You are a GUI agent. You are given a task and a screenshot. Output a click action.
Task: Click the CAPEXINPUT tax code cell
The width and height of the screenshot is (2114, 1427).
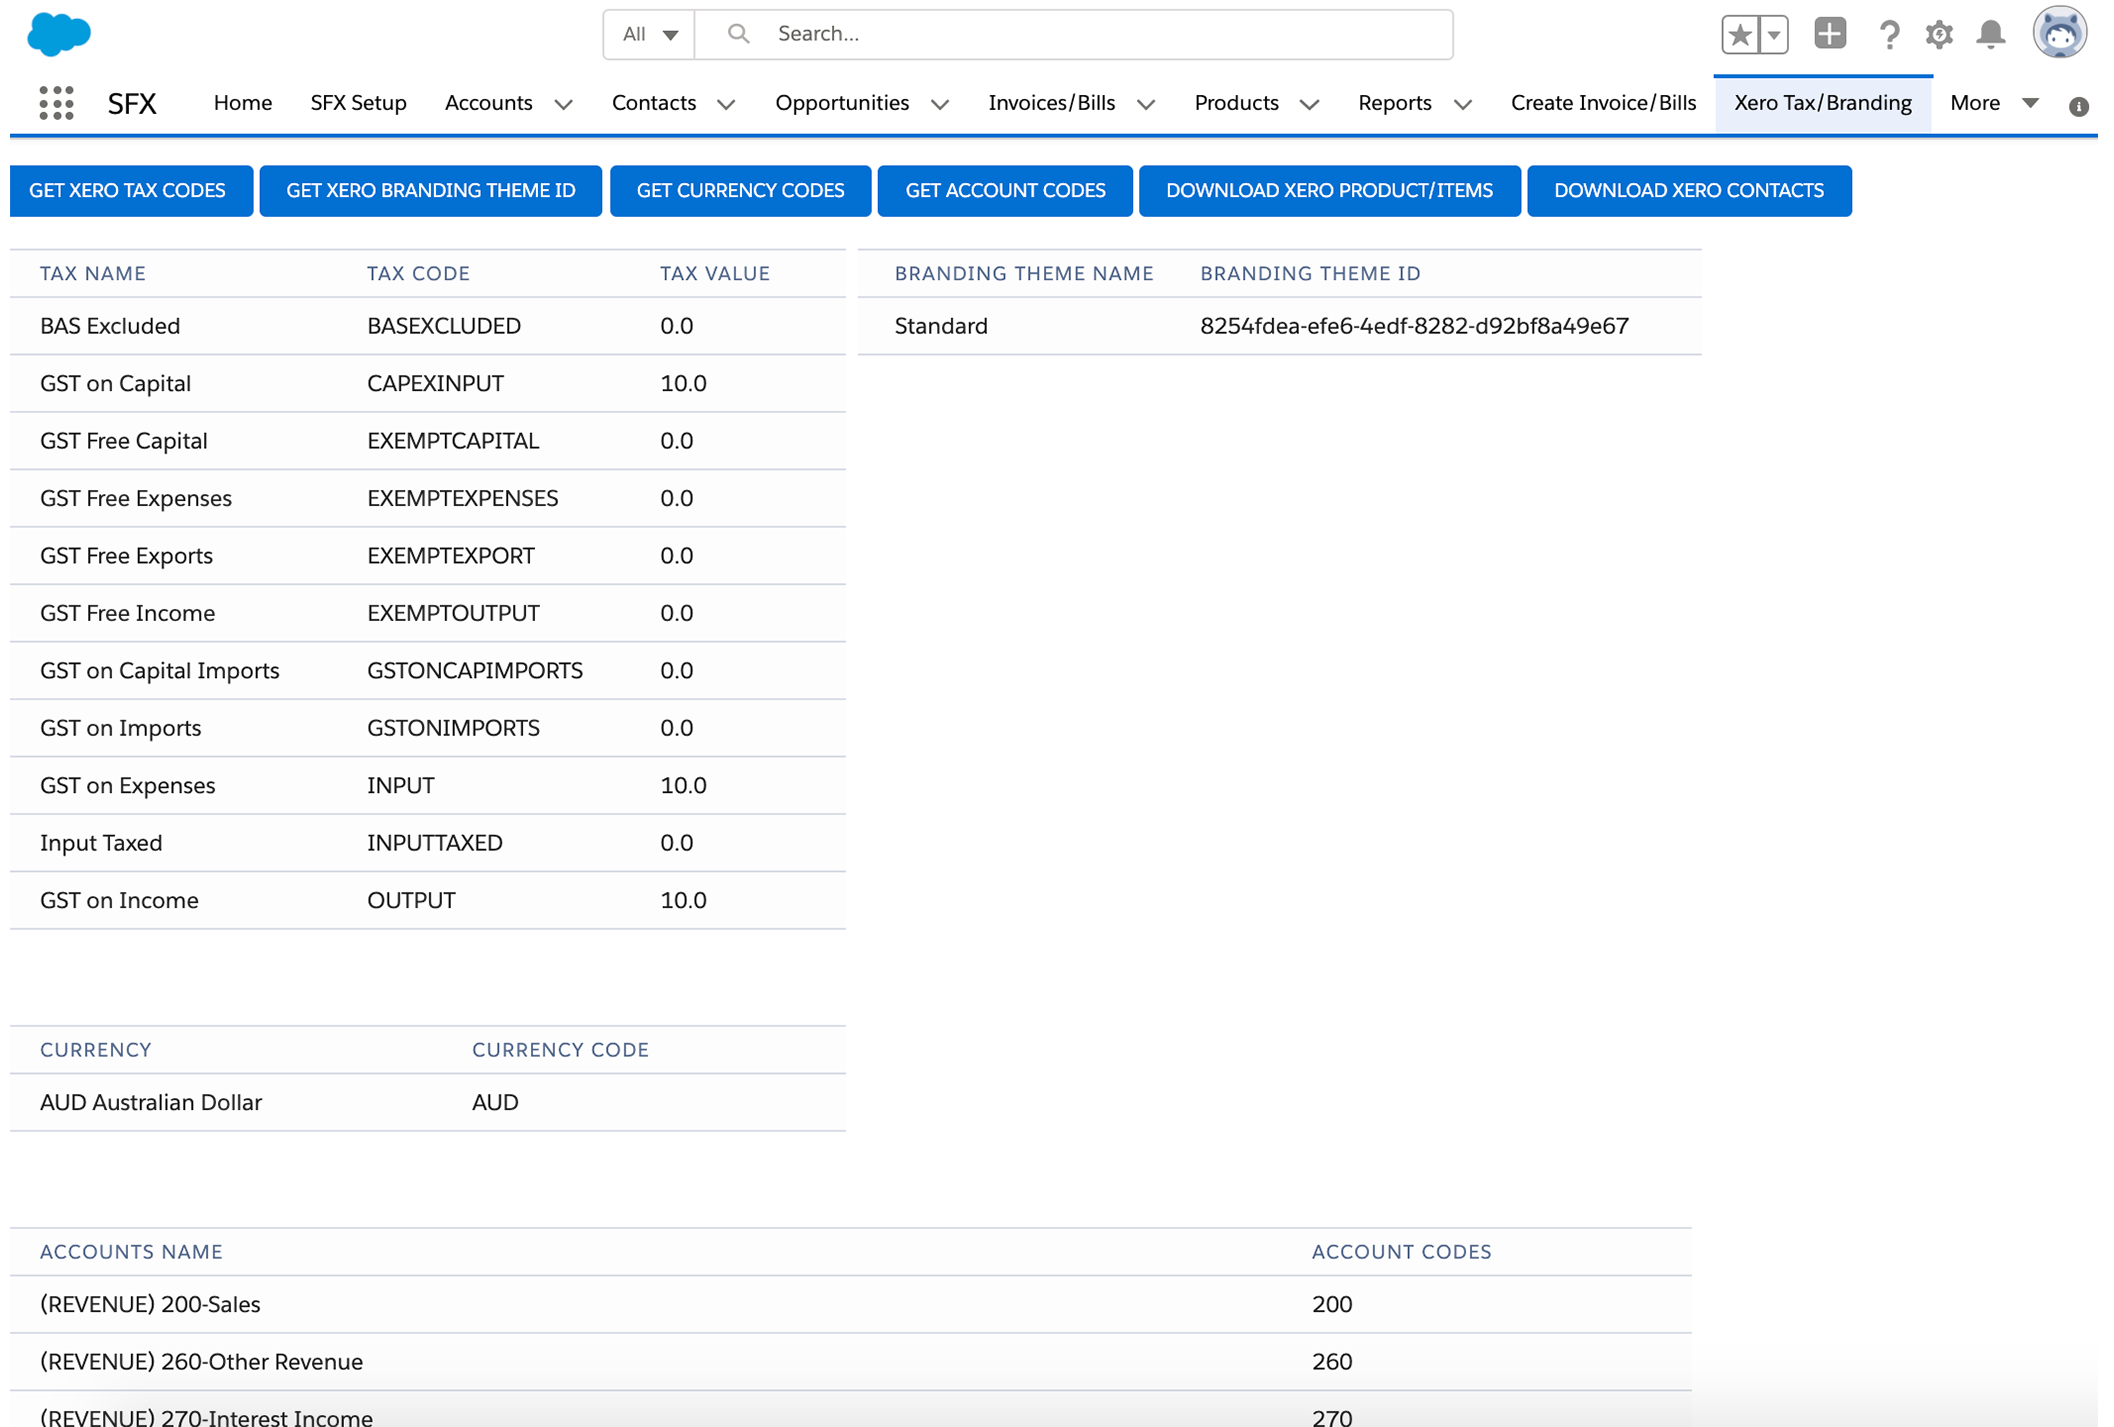click(x=435, y=384)
